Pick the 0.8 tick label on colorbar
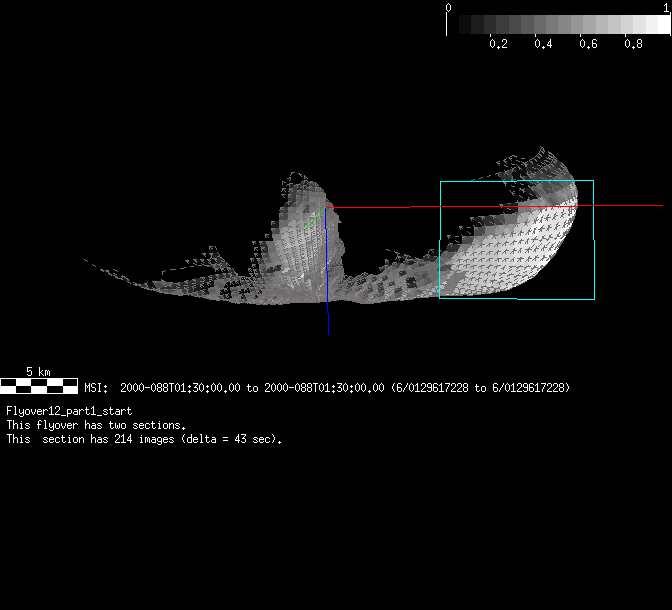Screen dimensions: 672x610 pos(632,44)
